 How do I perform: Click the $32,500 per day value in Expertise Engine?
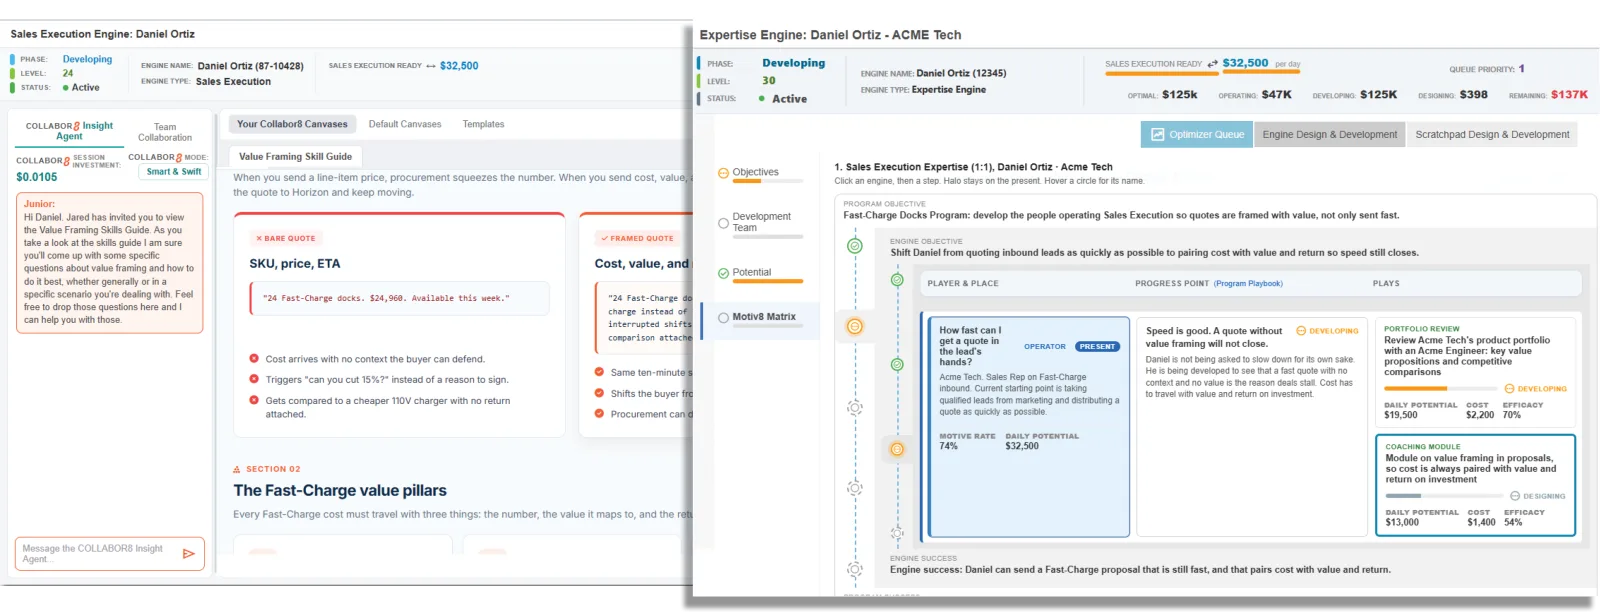point(1245,63)
